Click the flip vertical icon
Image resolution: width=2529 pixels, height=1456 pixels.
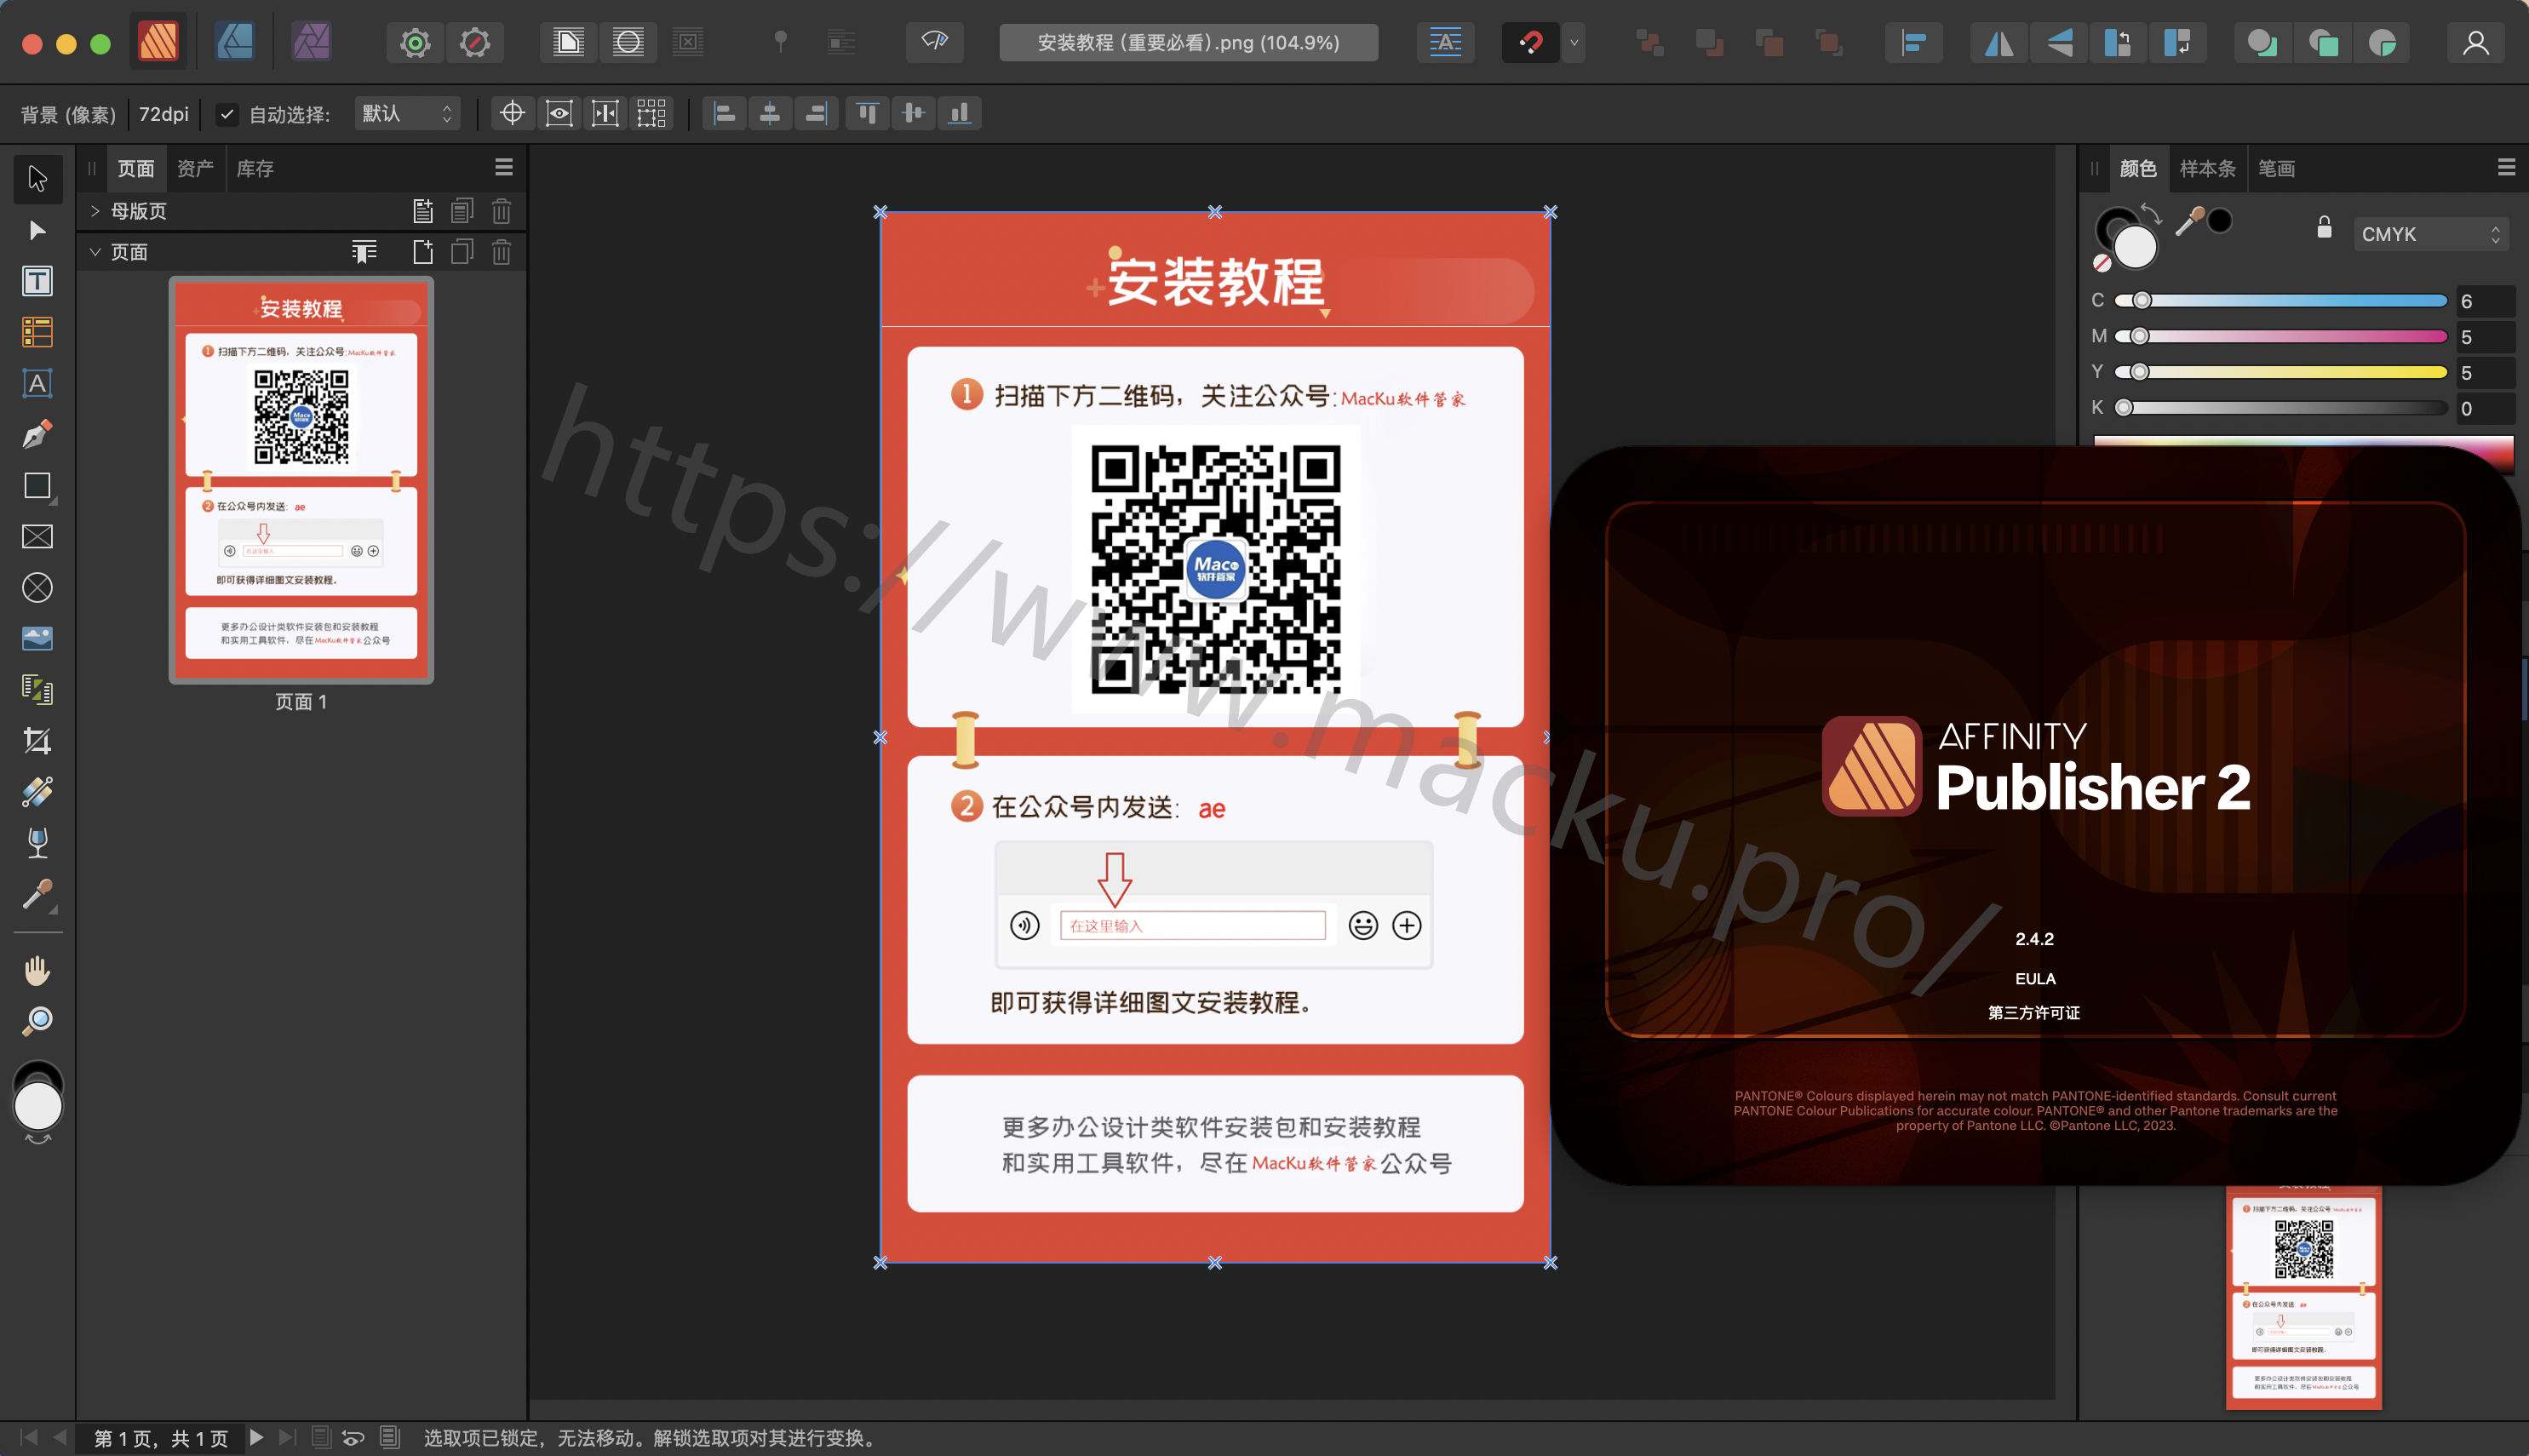pos(2059,43)
